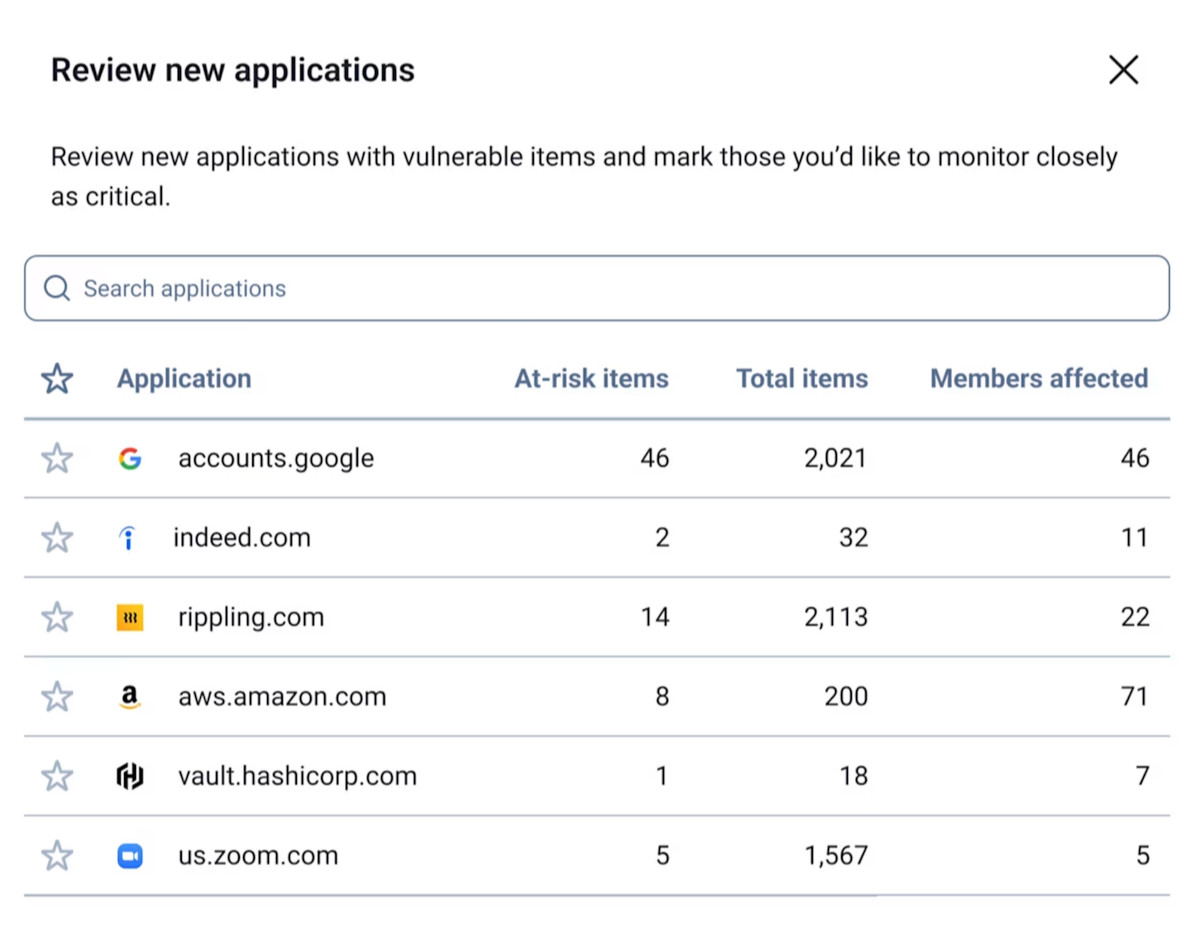Sort by Members affected
1184x925 pixels.
[x=1038, y=378]
